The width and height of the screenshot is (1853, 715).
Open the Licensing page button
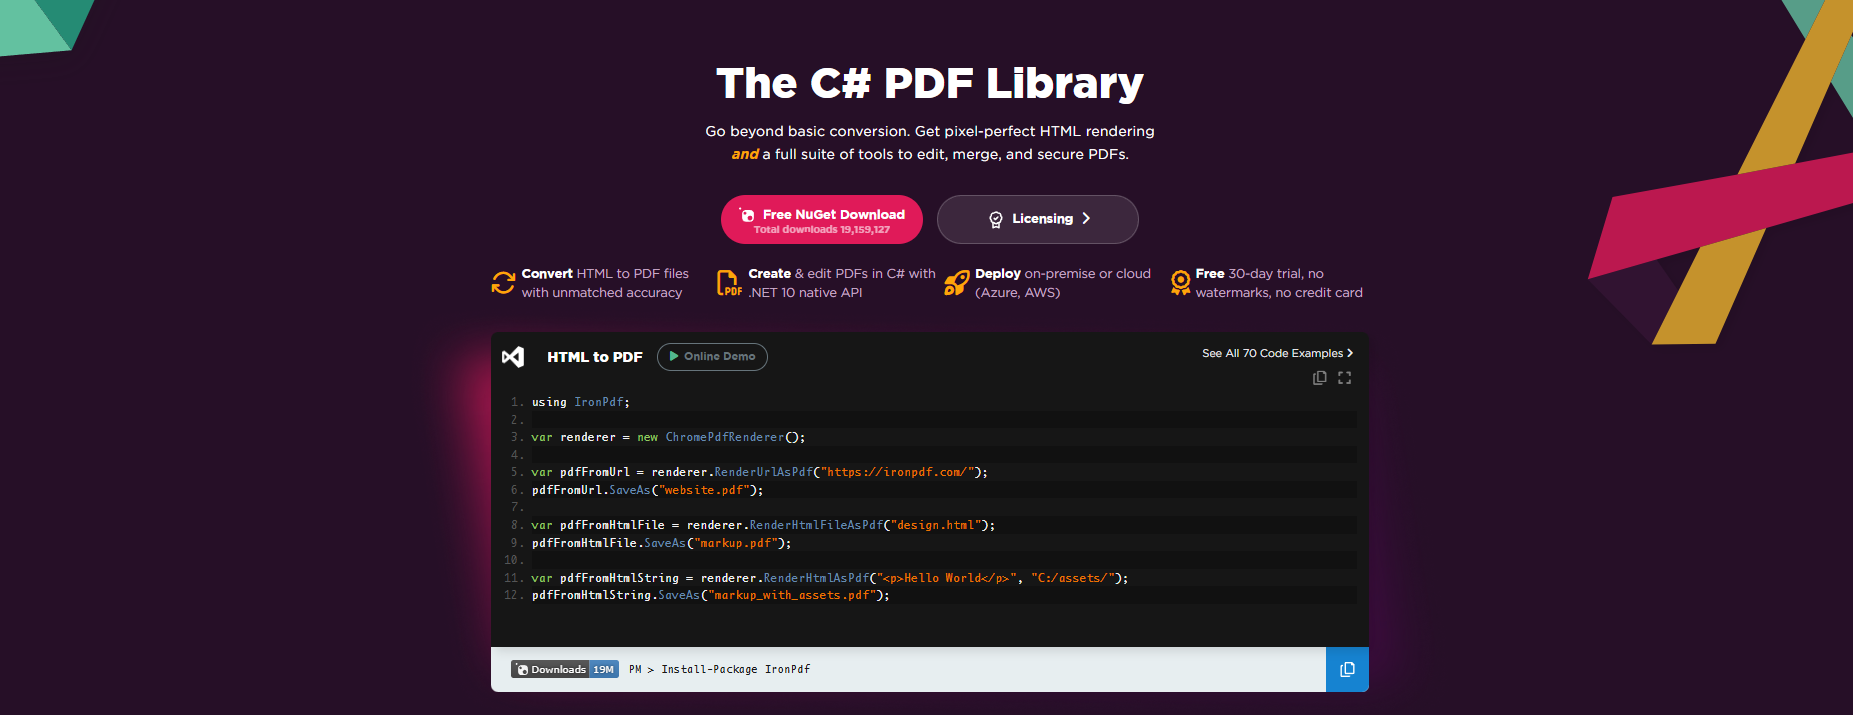tap(1037, 219)
